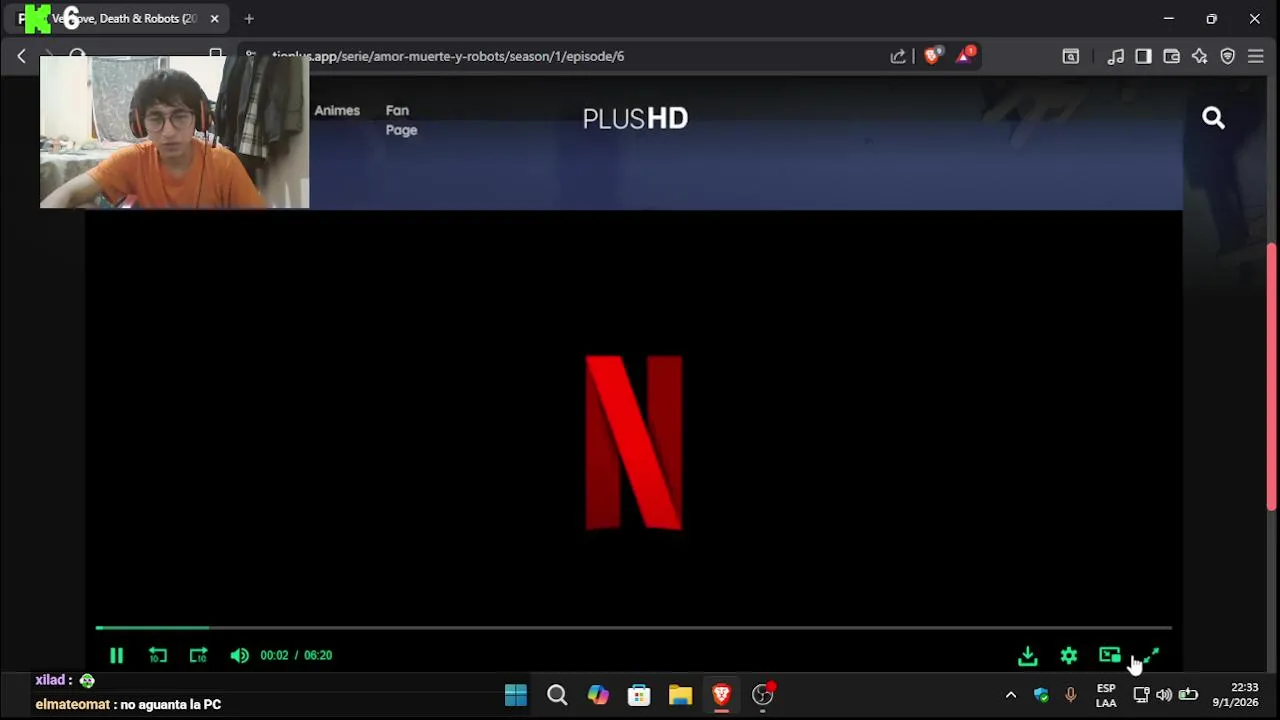Open system volume speaker tray icon
Viewport: 1280px width, 720px height.
[x=1164, y=695]
